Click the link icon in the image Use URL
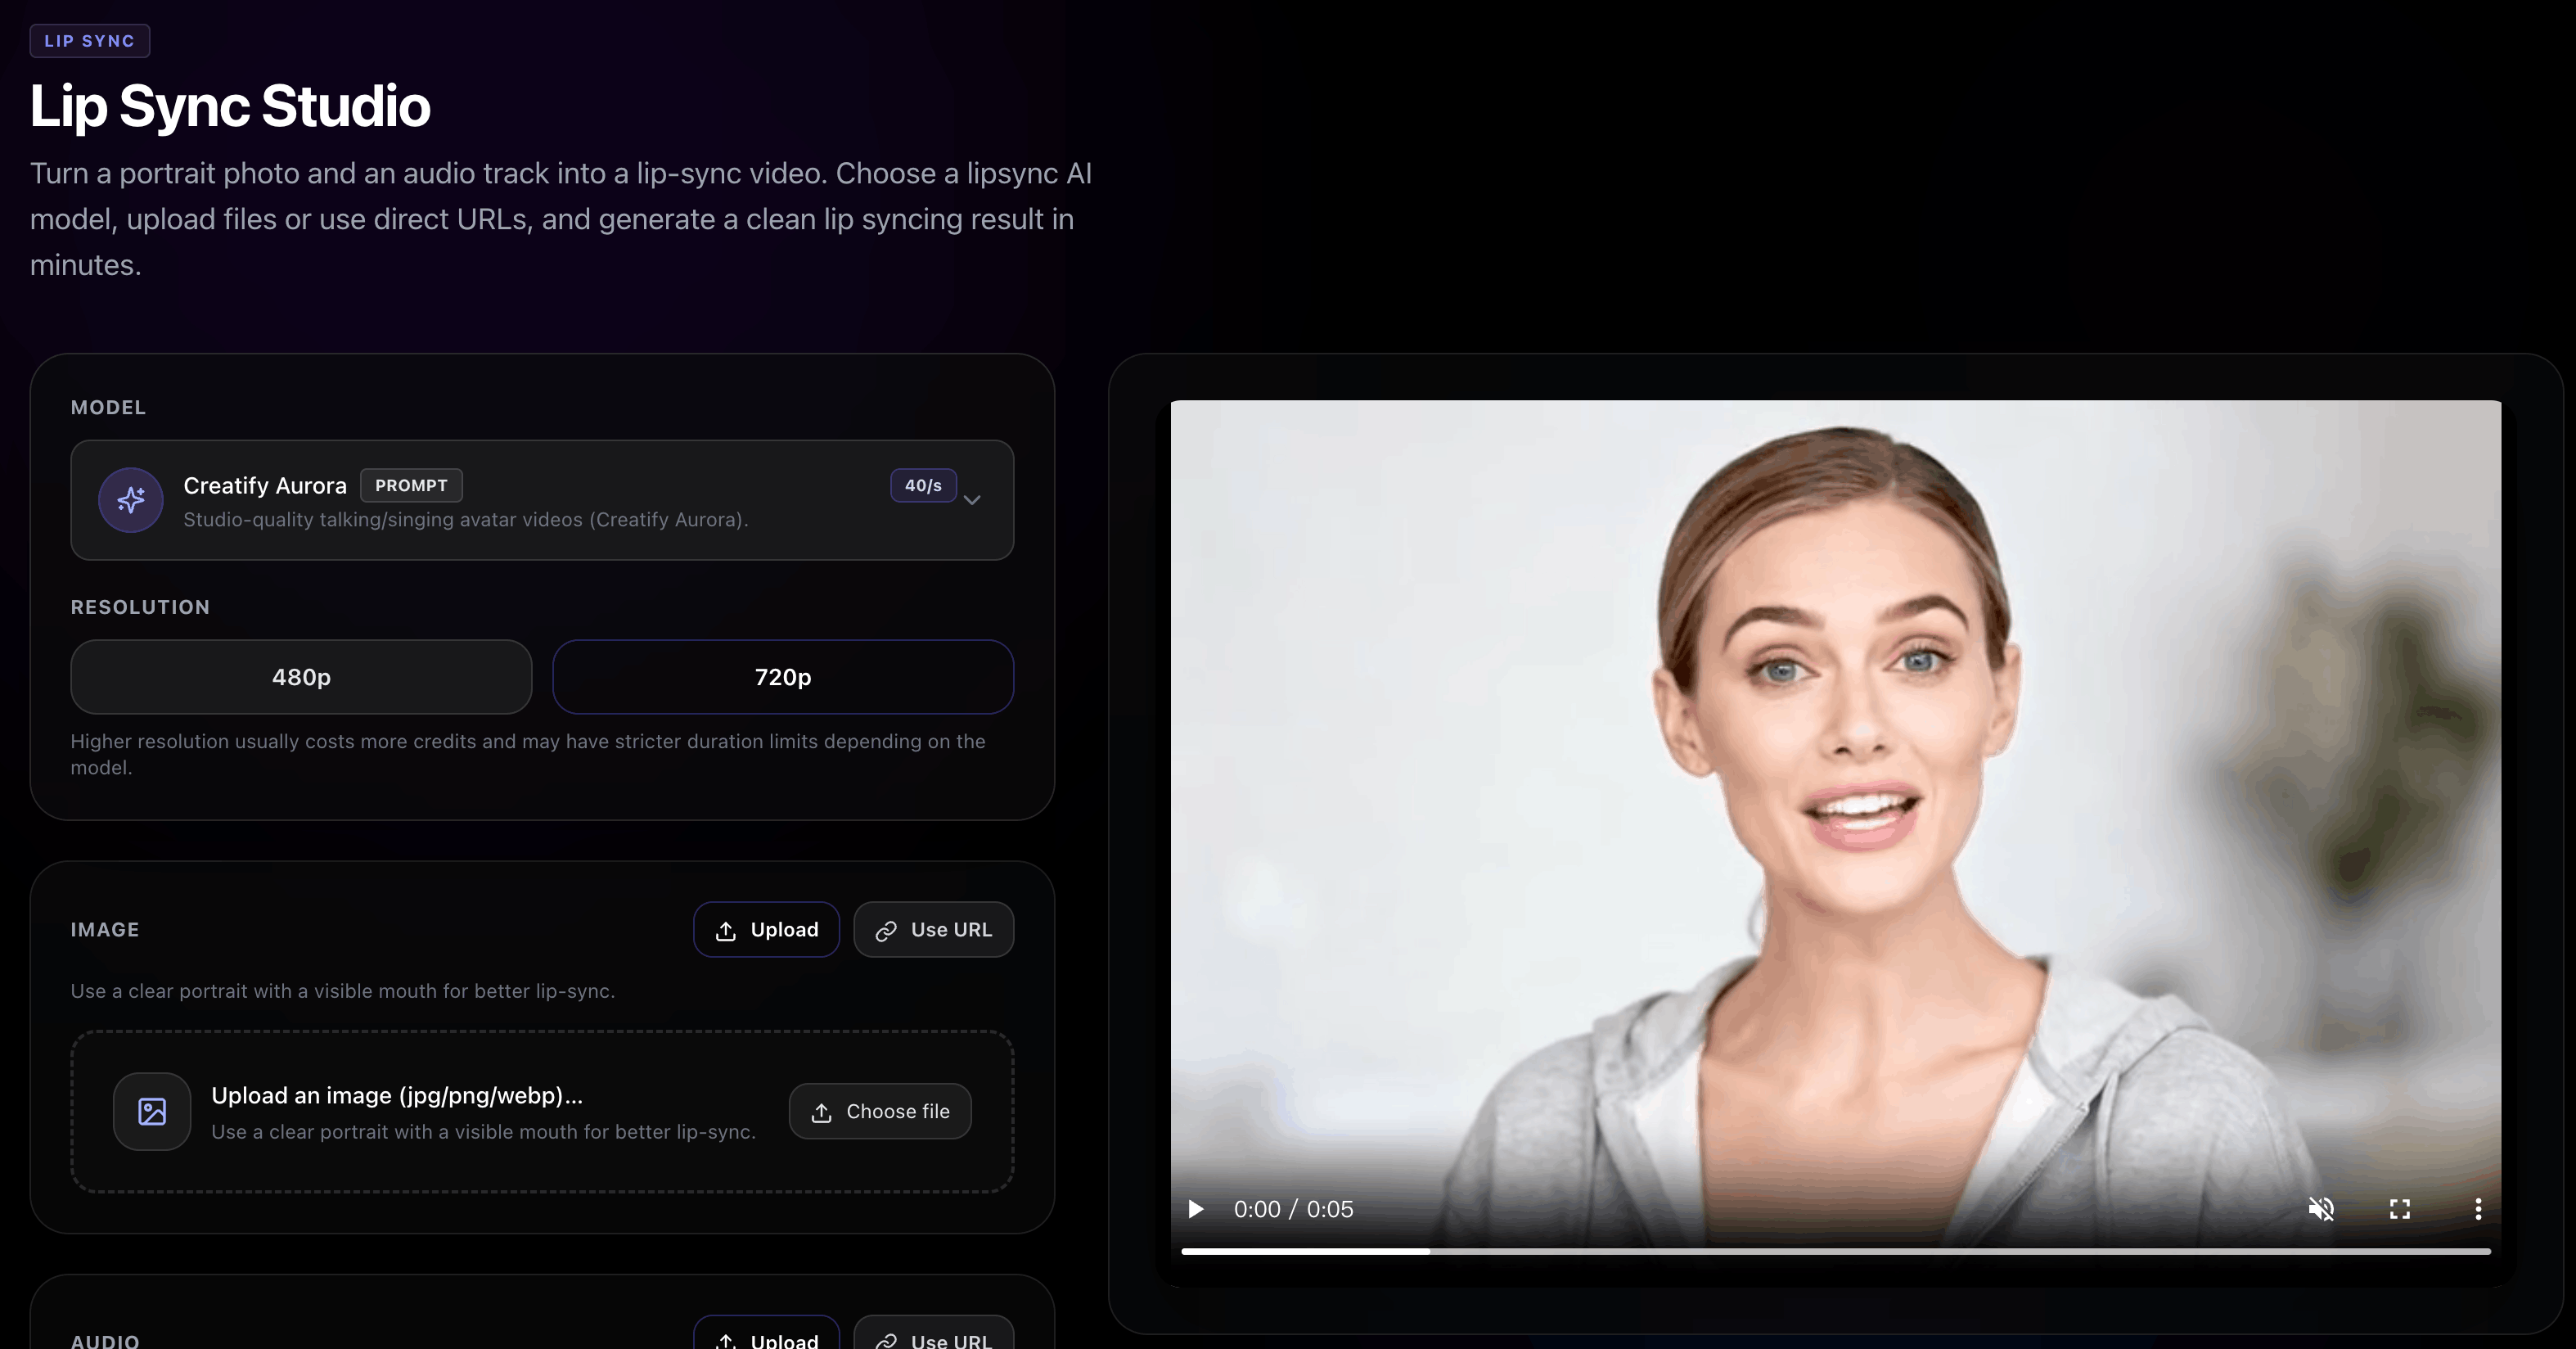This screenshot has height=1349, width=2576. (886, 929)
